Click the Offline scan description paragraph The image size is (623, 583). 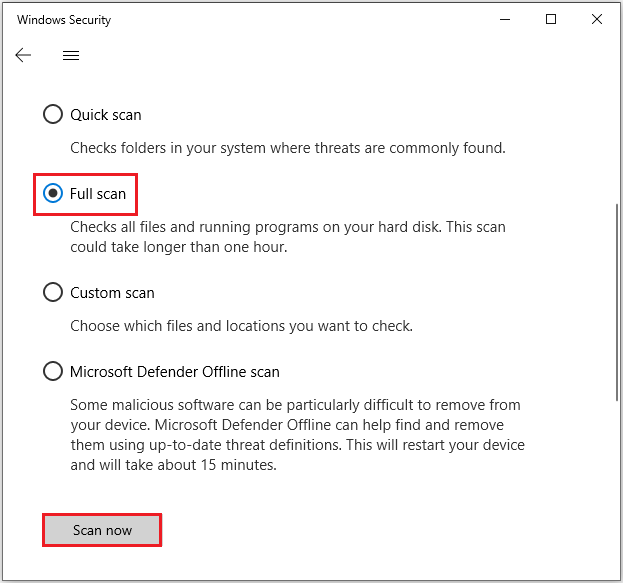tap(297, 435)
